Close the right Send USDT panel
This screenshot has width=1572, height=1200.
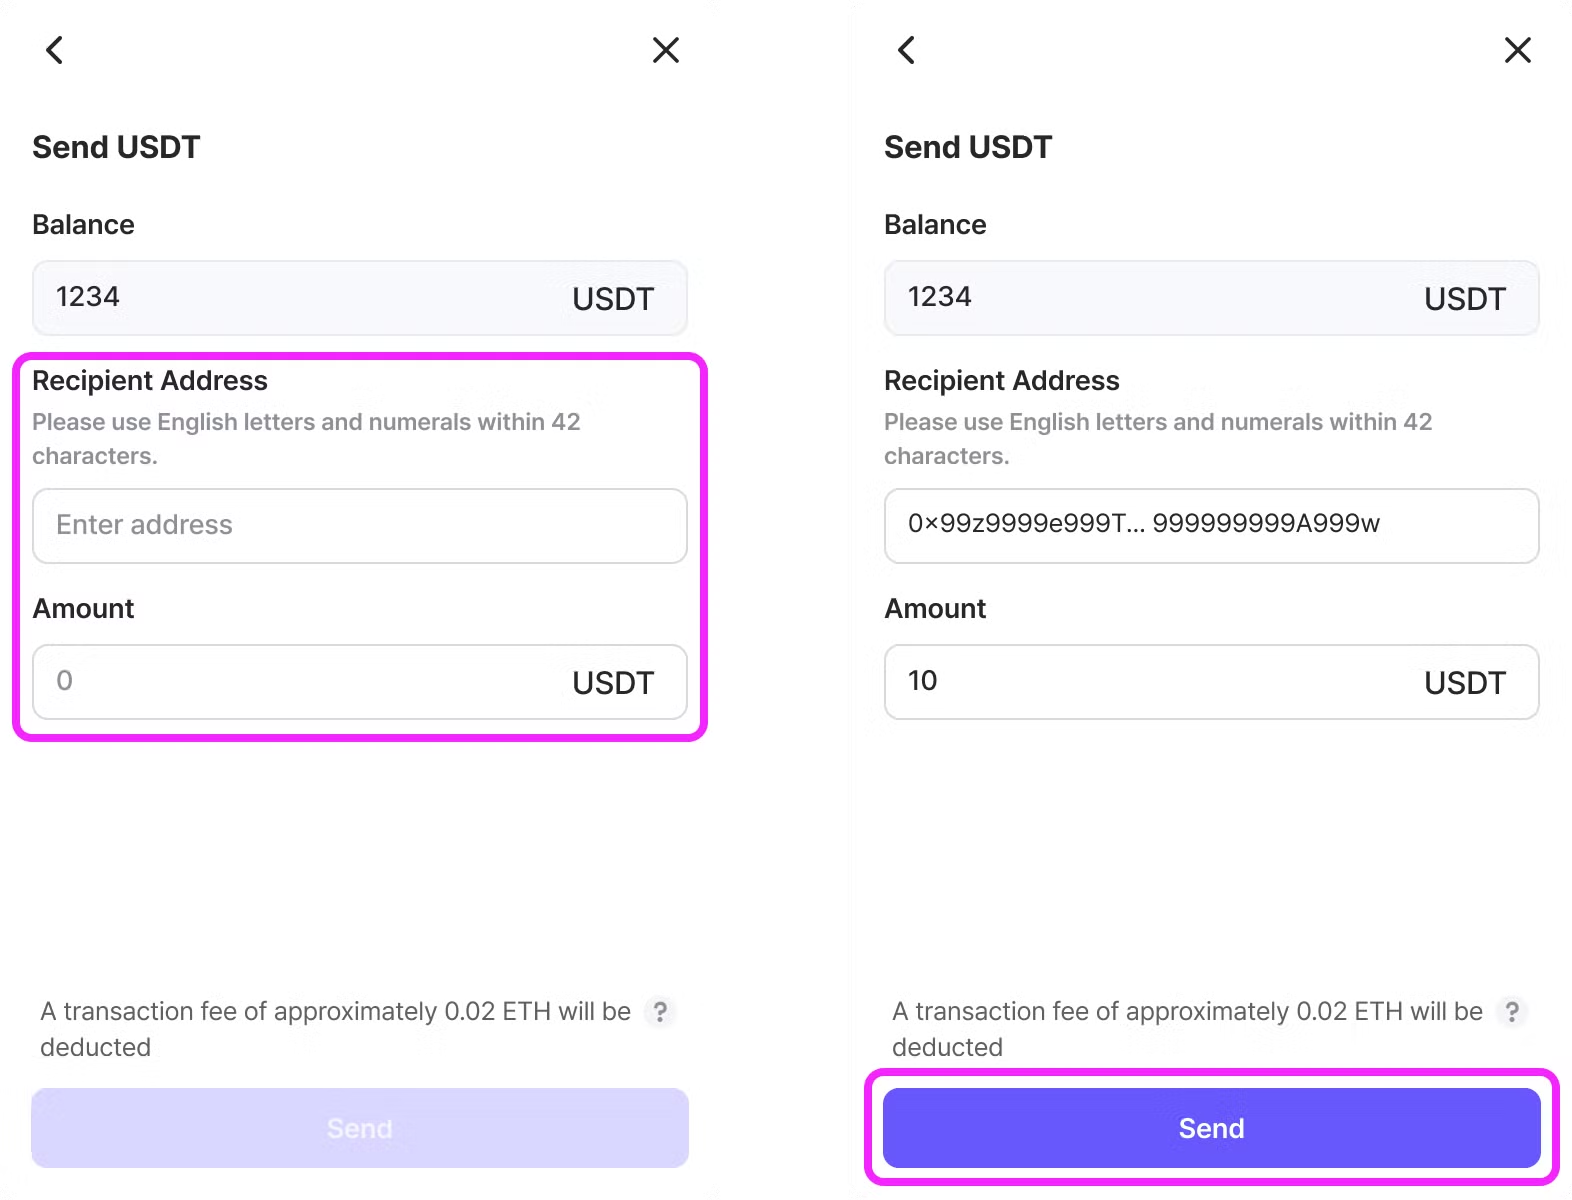click(1518, 50)
